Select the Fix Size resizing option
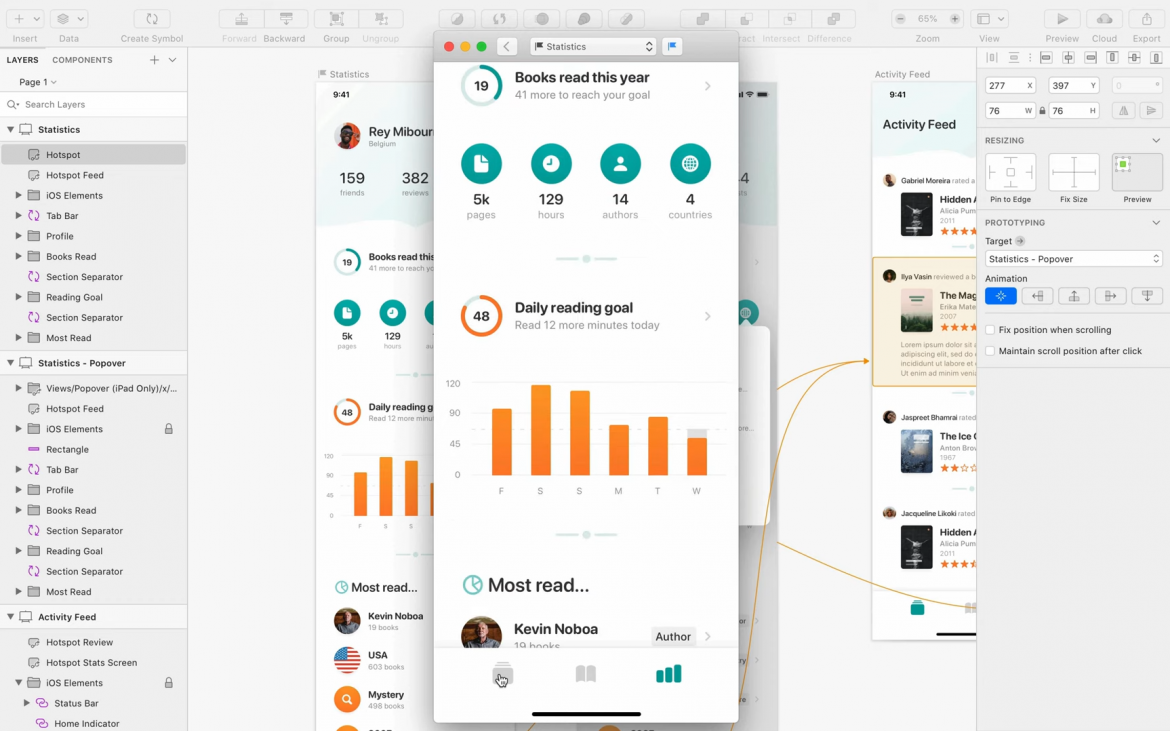Screen dimensions: 1170x731 tap(1073, 172)
